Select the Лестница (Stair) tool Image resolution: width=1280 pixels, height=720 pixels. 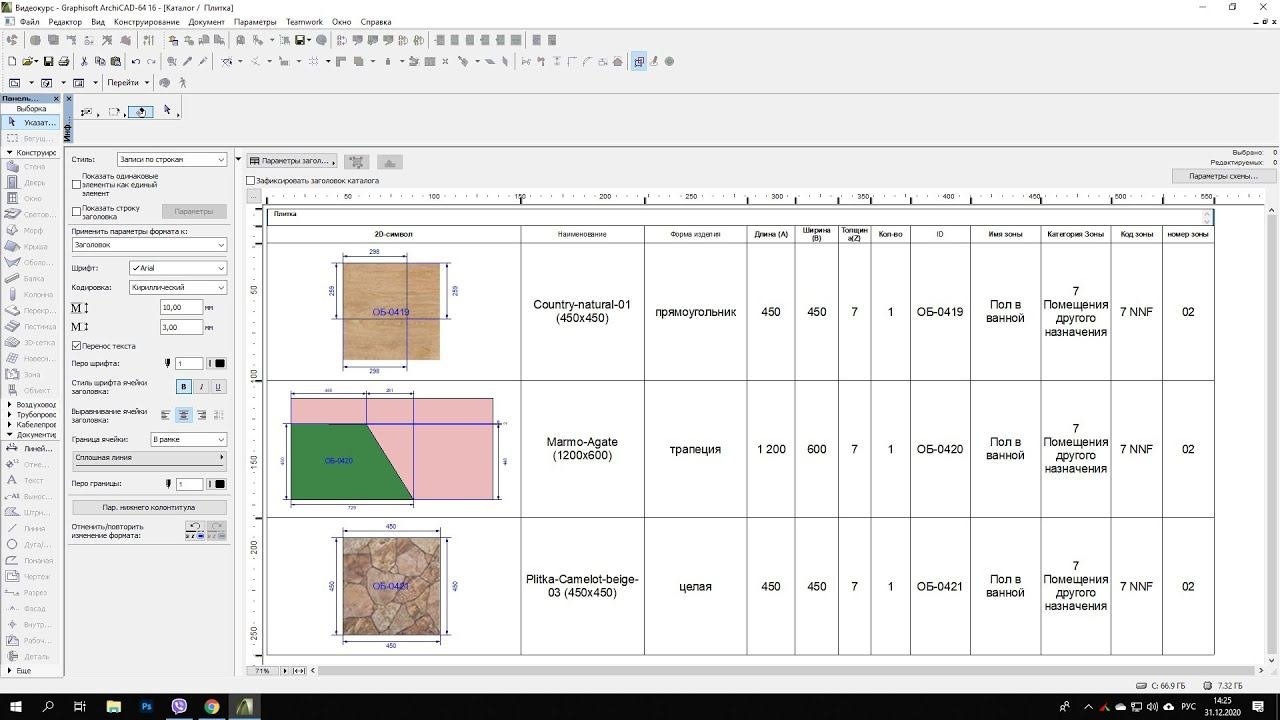point(32,327)
